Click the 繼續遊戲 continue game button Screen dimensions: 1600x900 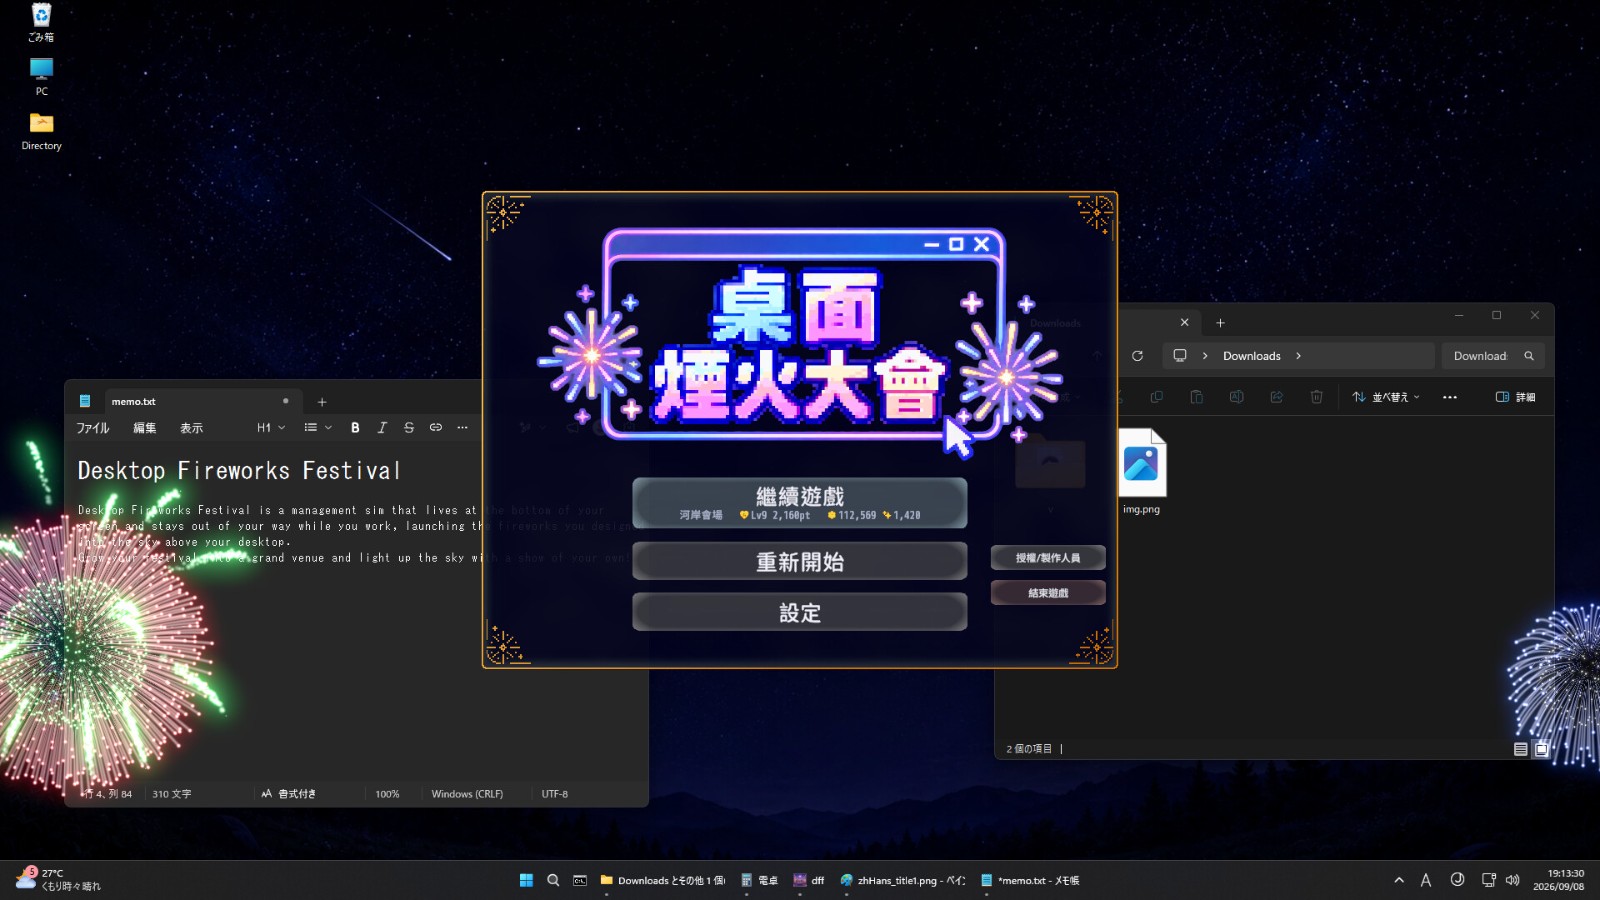point(799,502)
